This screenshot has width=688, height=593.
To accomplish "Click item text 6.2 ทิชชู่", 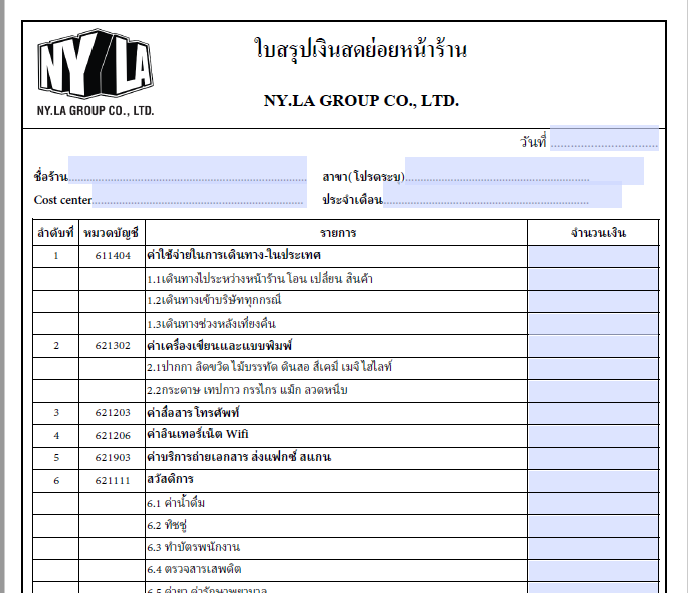I will coord(167,525).
